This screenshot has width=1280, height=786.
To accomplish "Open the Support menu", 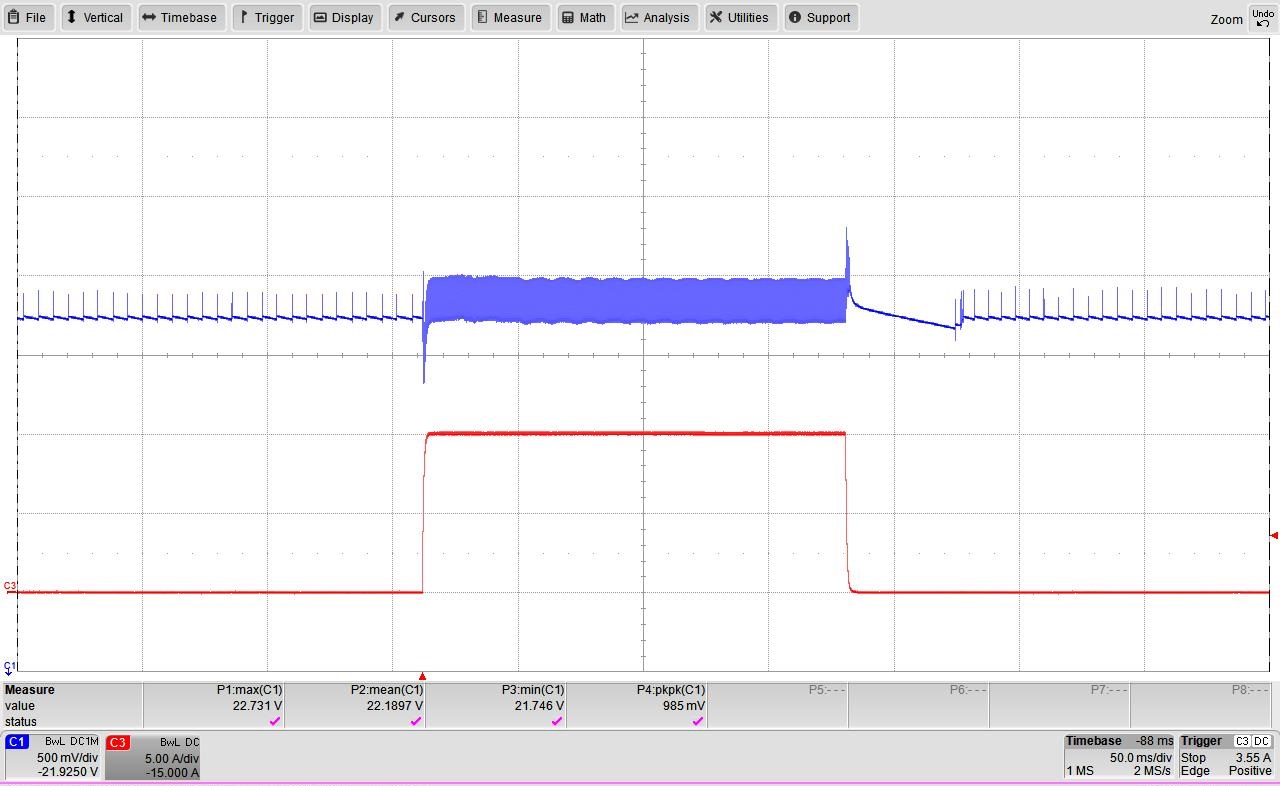I will 820,17.
